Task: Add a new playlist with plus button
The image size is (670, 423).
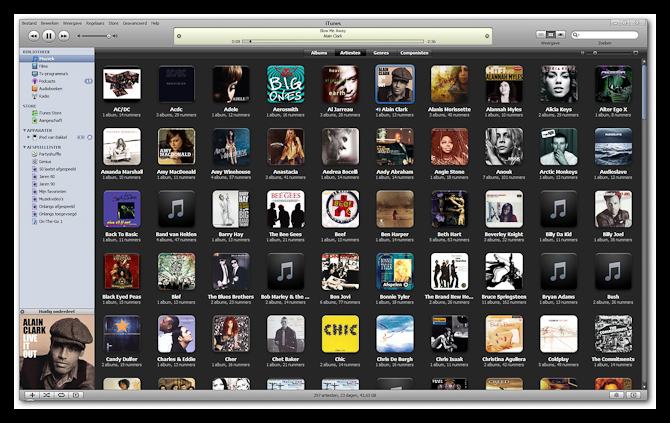Action: (32, 395)
